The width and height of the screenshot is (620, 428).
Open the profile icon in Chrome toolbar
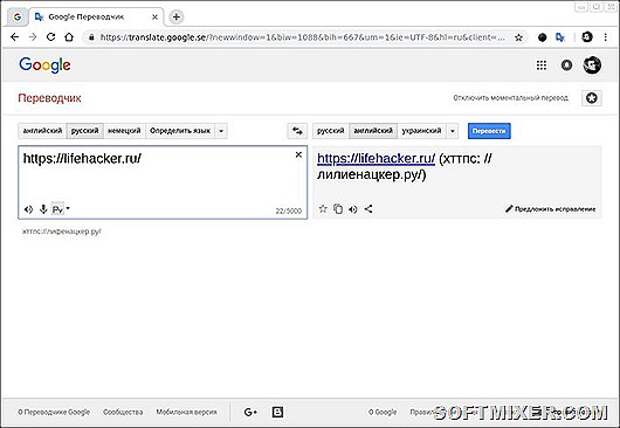click(x=587, y=37)
